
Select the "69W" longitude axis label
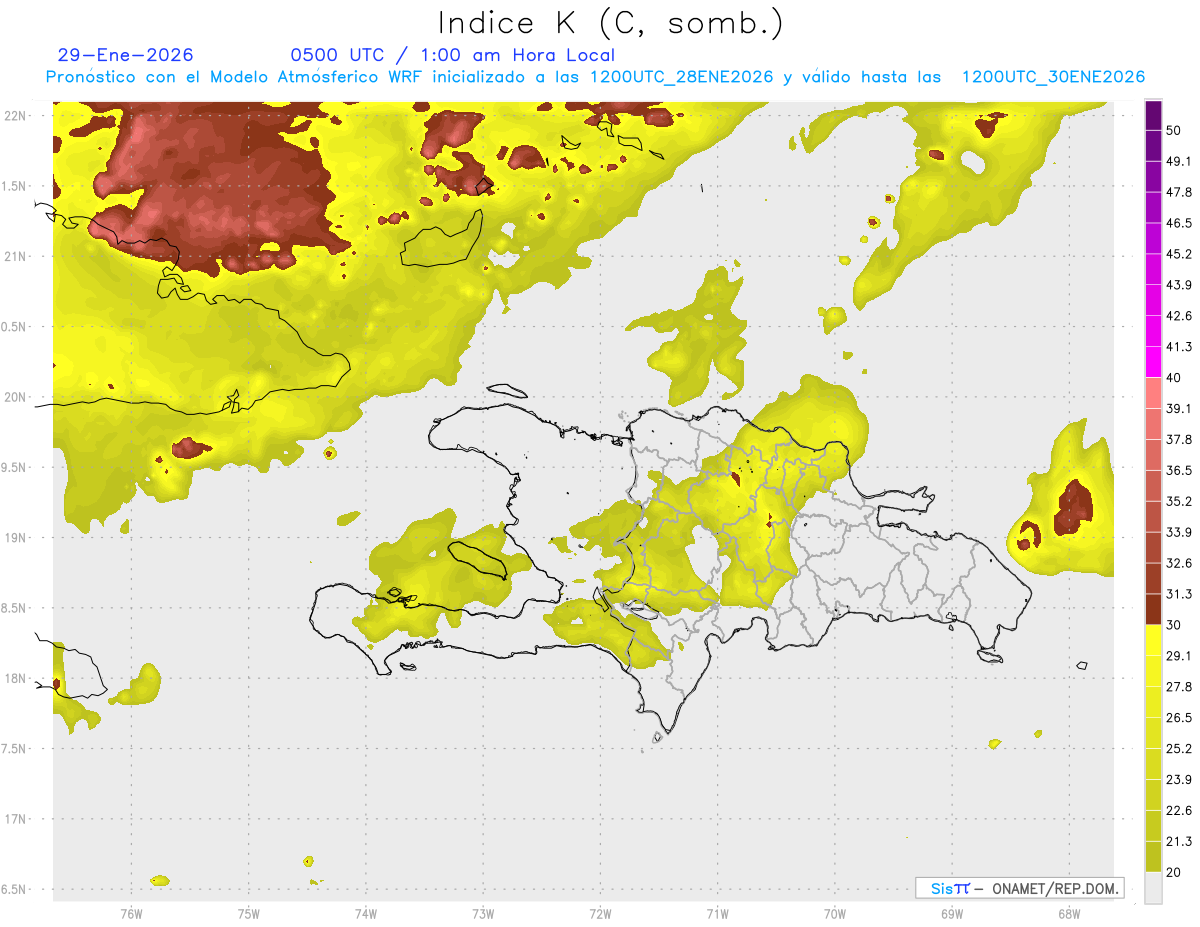pos(951,914)
